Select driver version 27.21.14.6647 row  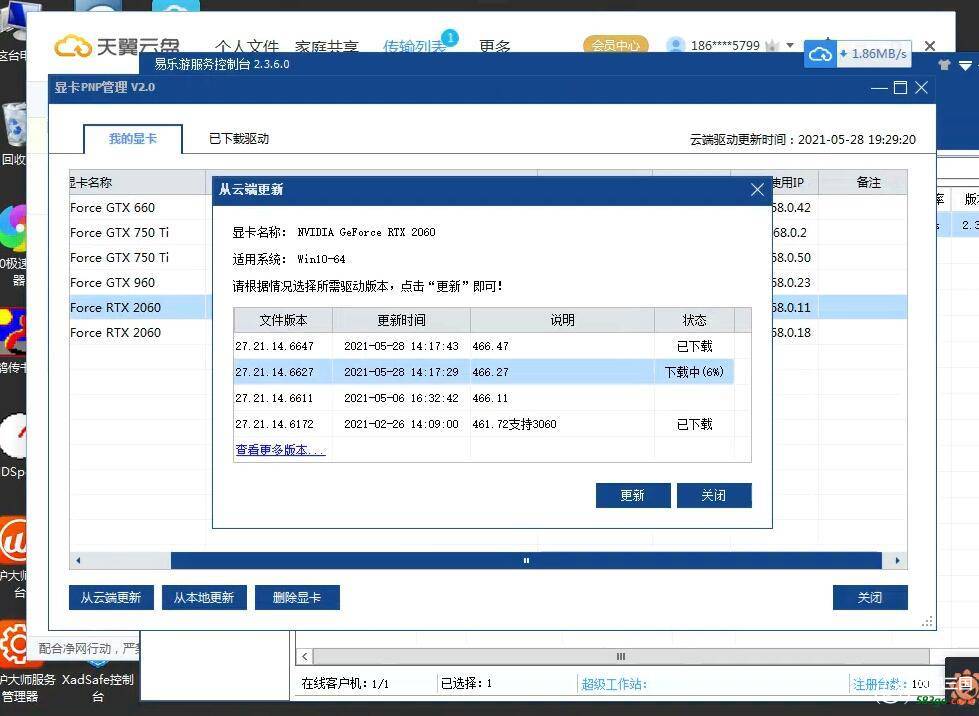[x=484, y=346]
